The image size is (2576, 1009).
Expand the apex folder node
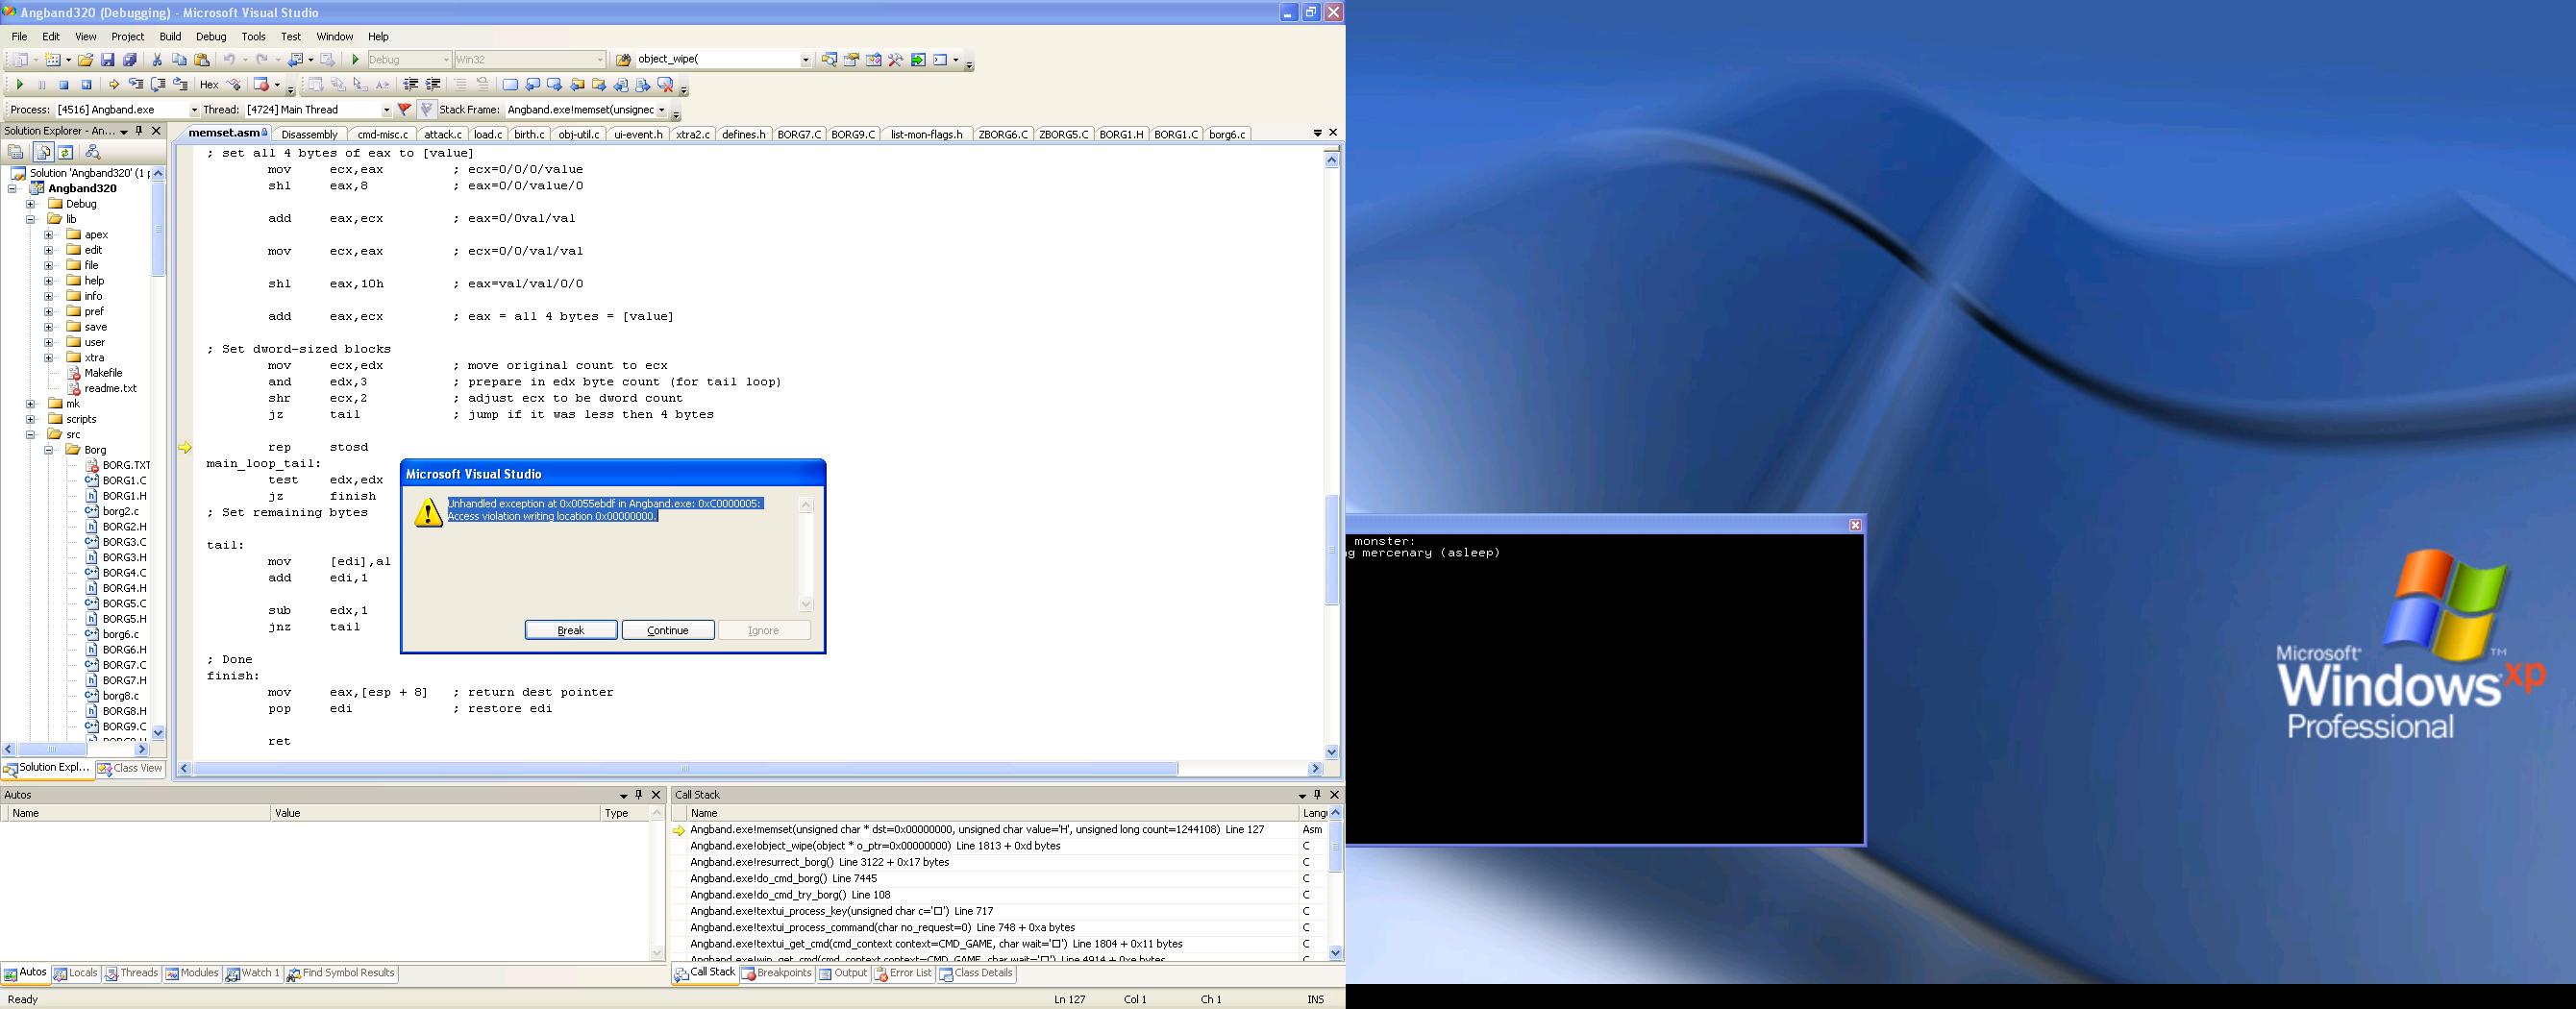click(48, 235)
